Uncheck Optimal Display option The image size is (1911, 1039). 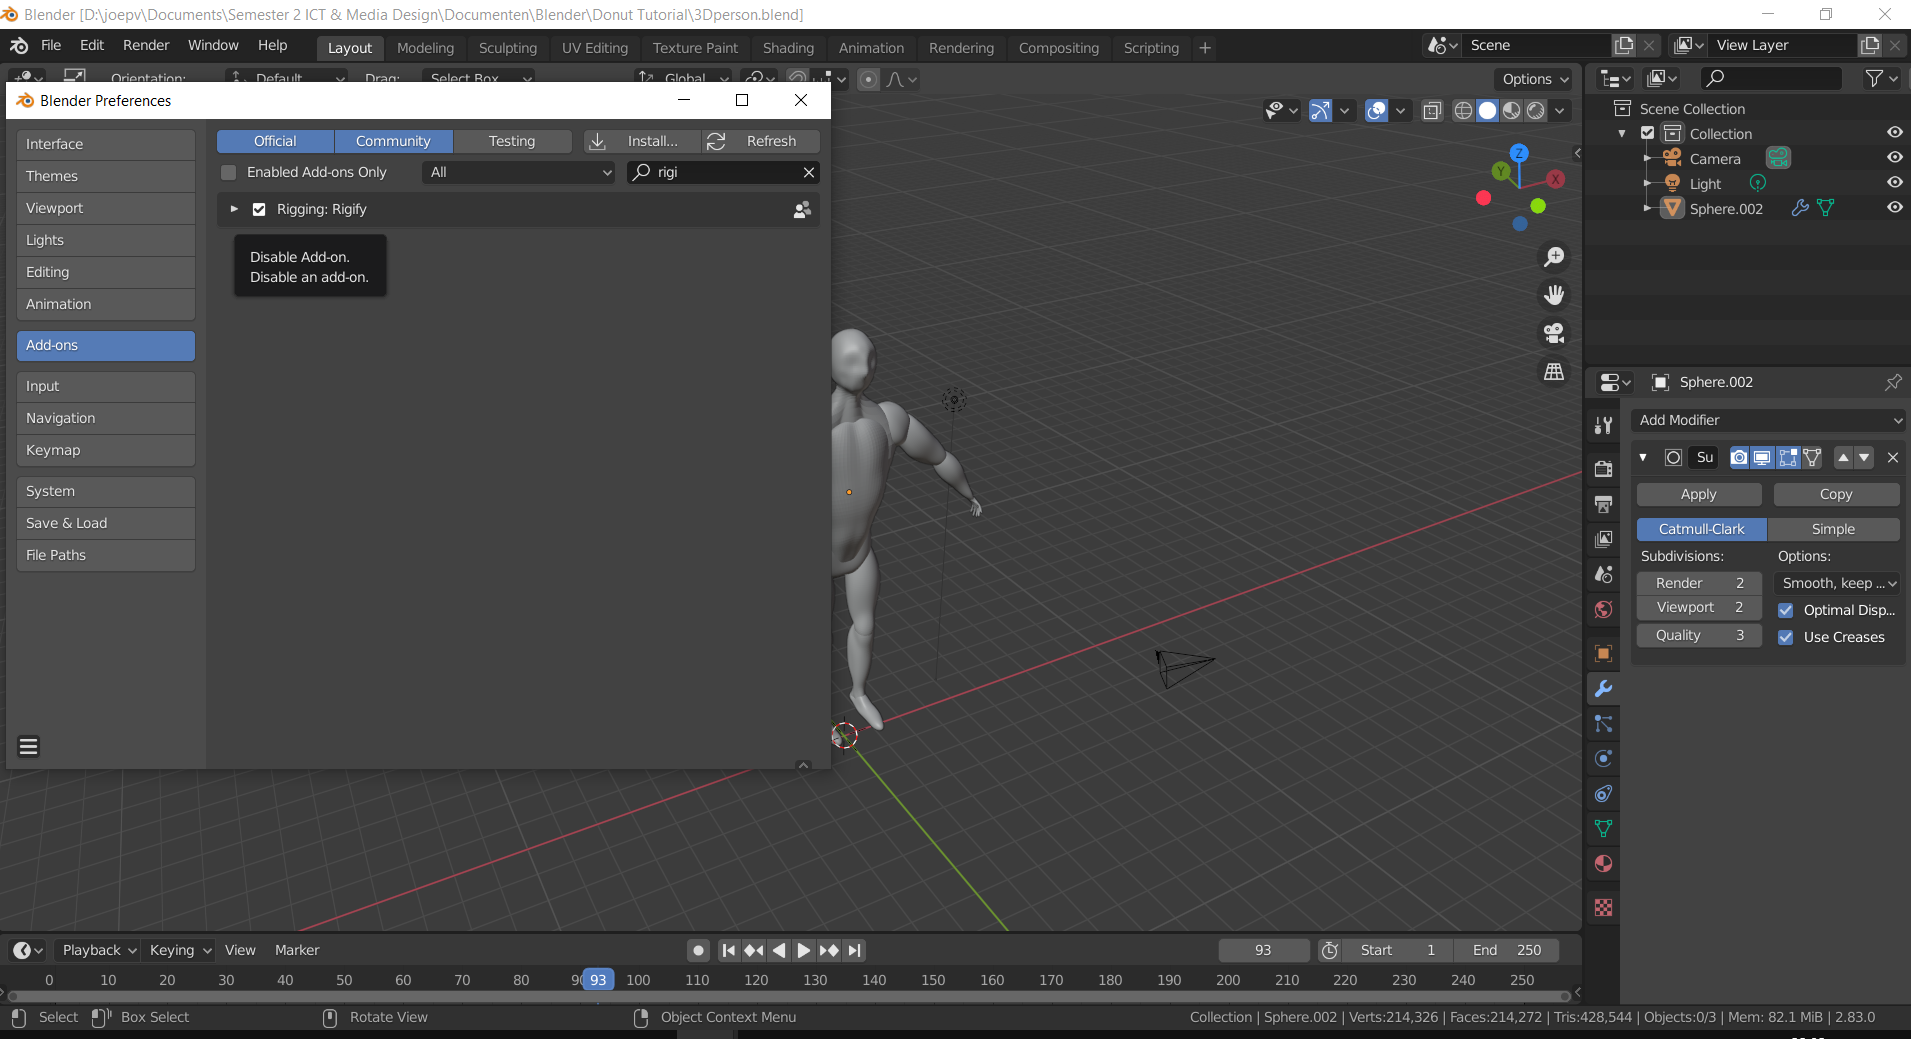click(1785, 610)
